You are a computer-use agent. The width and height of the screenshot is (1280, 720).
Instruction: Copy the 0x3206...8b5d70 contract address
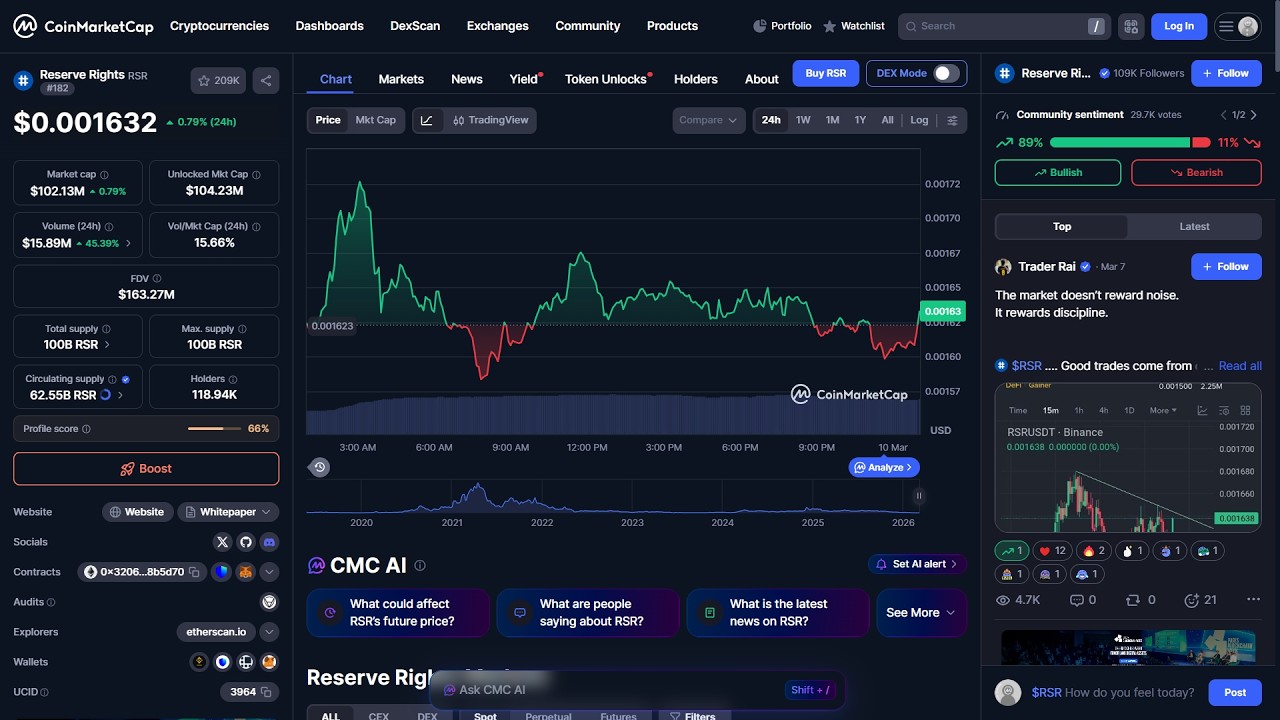click(x=195, y=572)
